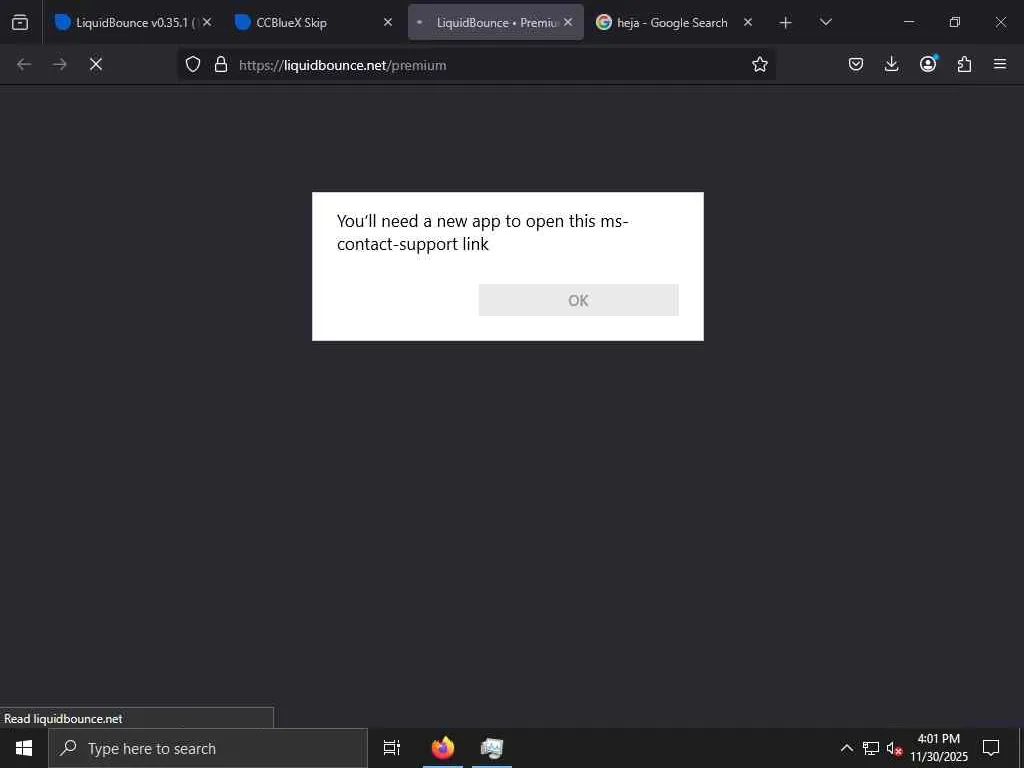Click the taskbar app beside Firefox
This screenshot has height=768, width=1024.
[x=492, y=748]
